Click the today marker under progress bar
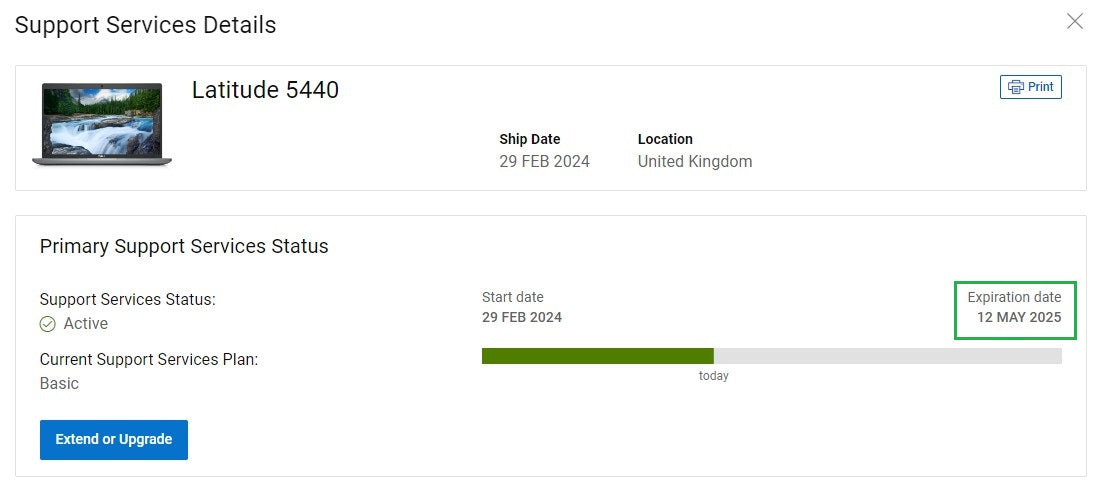This screenshot has height=486, width=1100. coord(713,376)
